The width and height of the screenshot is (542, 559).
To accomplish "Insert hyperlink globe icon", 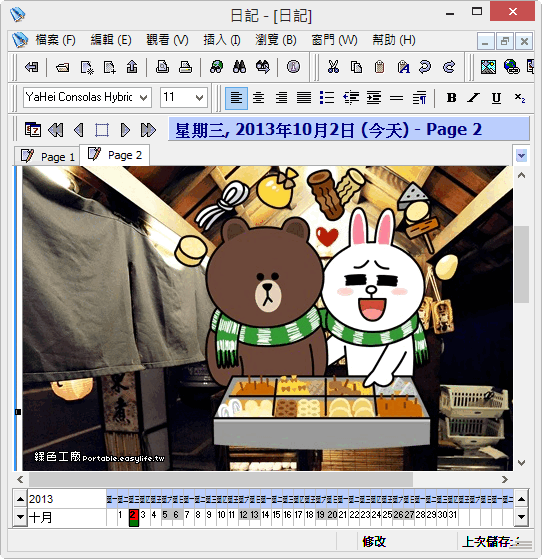I will [x=511, y=67].
